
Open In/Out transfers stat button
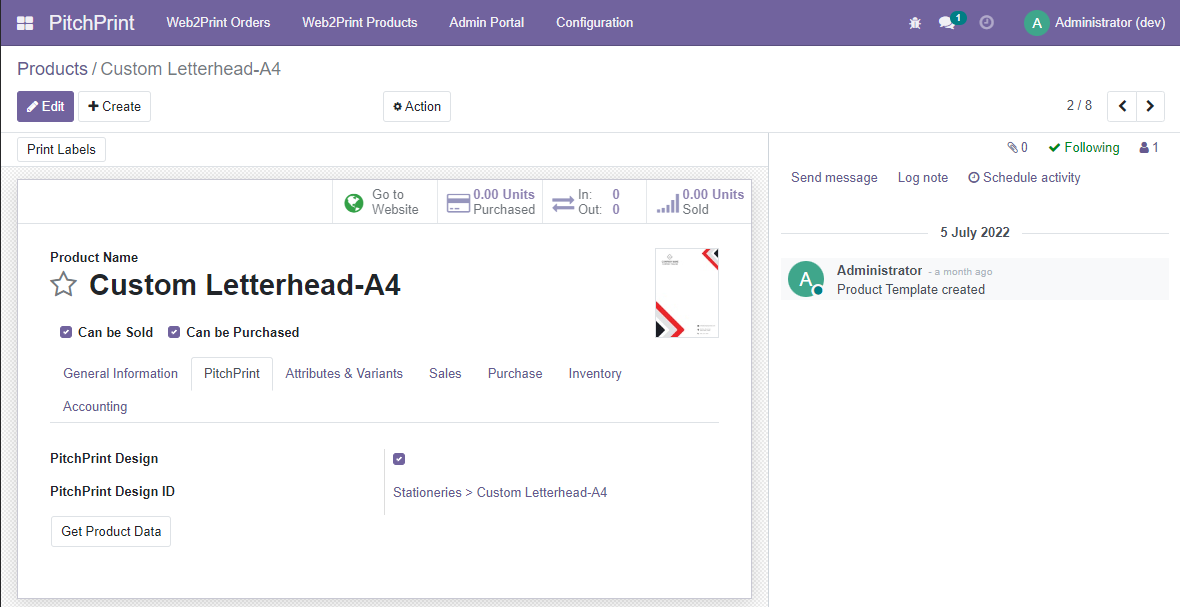595,202
